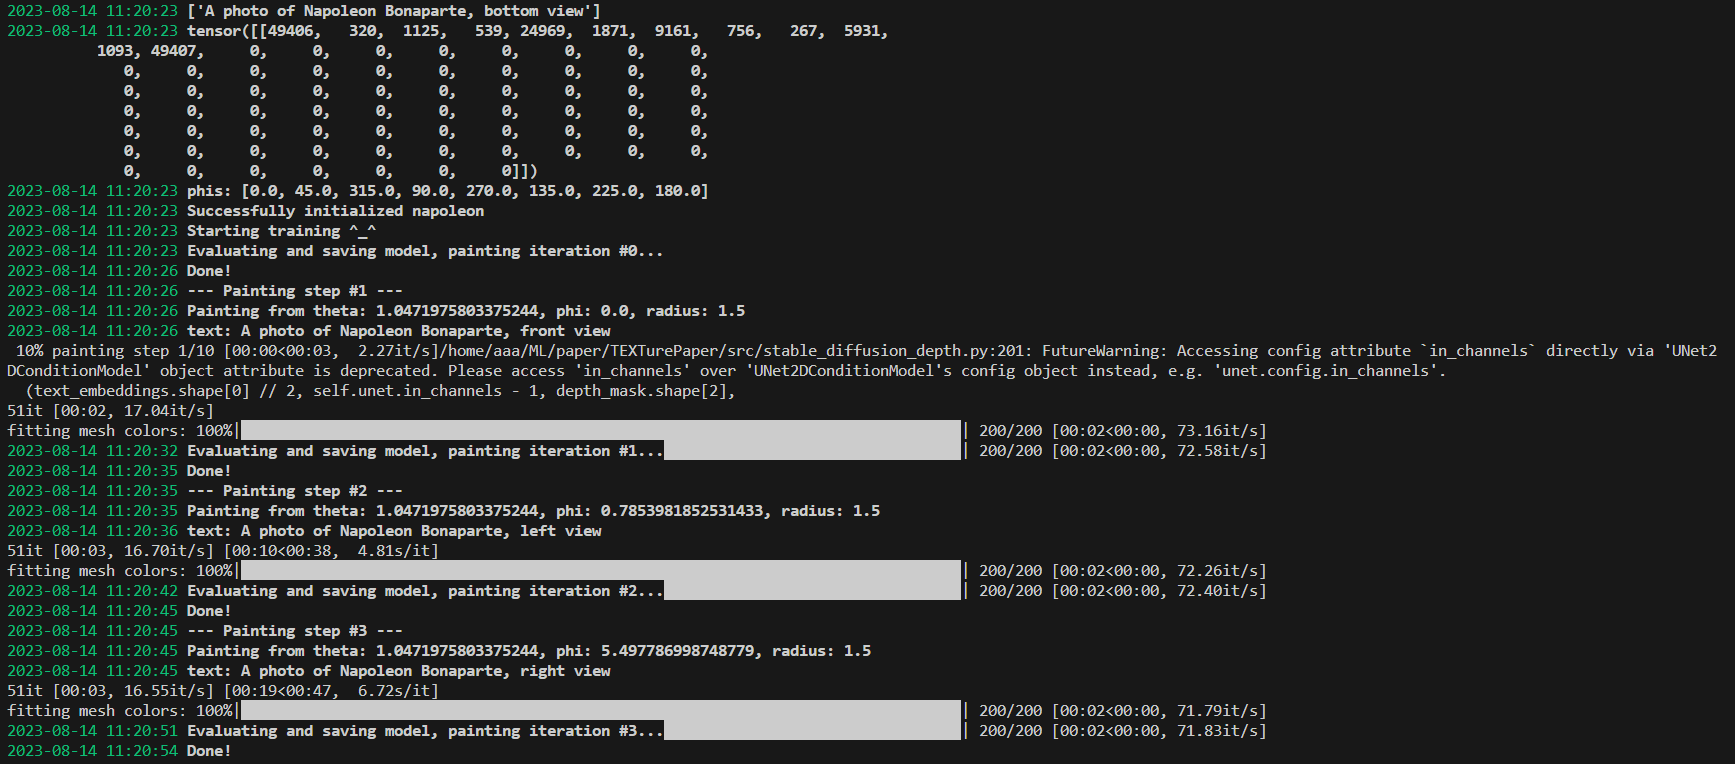
Task: Click the '10% painting step 1/10' progress text
Action: coord(115,351)
